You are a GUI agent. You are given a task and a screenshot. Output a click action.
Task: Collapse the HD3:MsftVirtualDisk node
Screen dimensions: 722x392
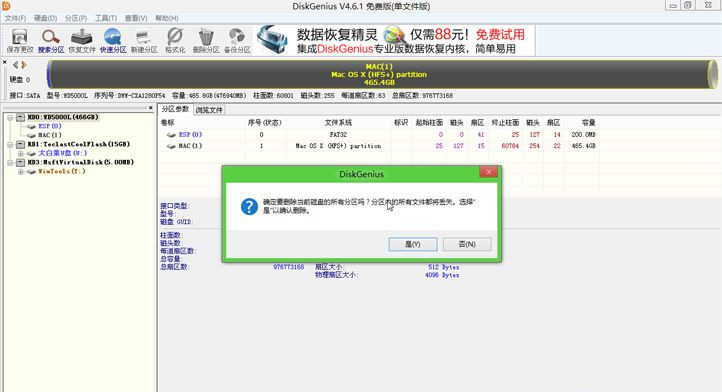coord(10,163)
